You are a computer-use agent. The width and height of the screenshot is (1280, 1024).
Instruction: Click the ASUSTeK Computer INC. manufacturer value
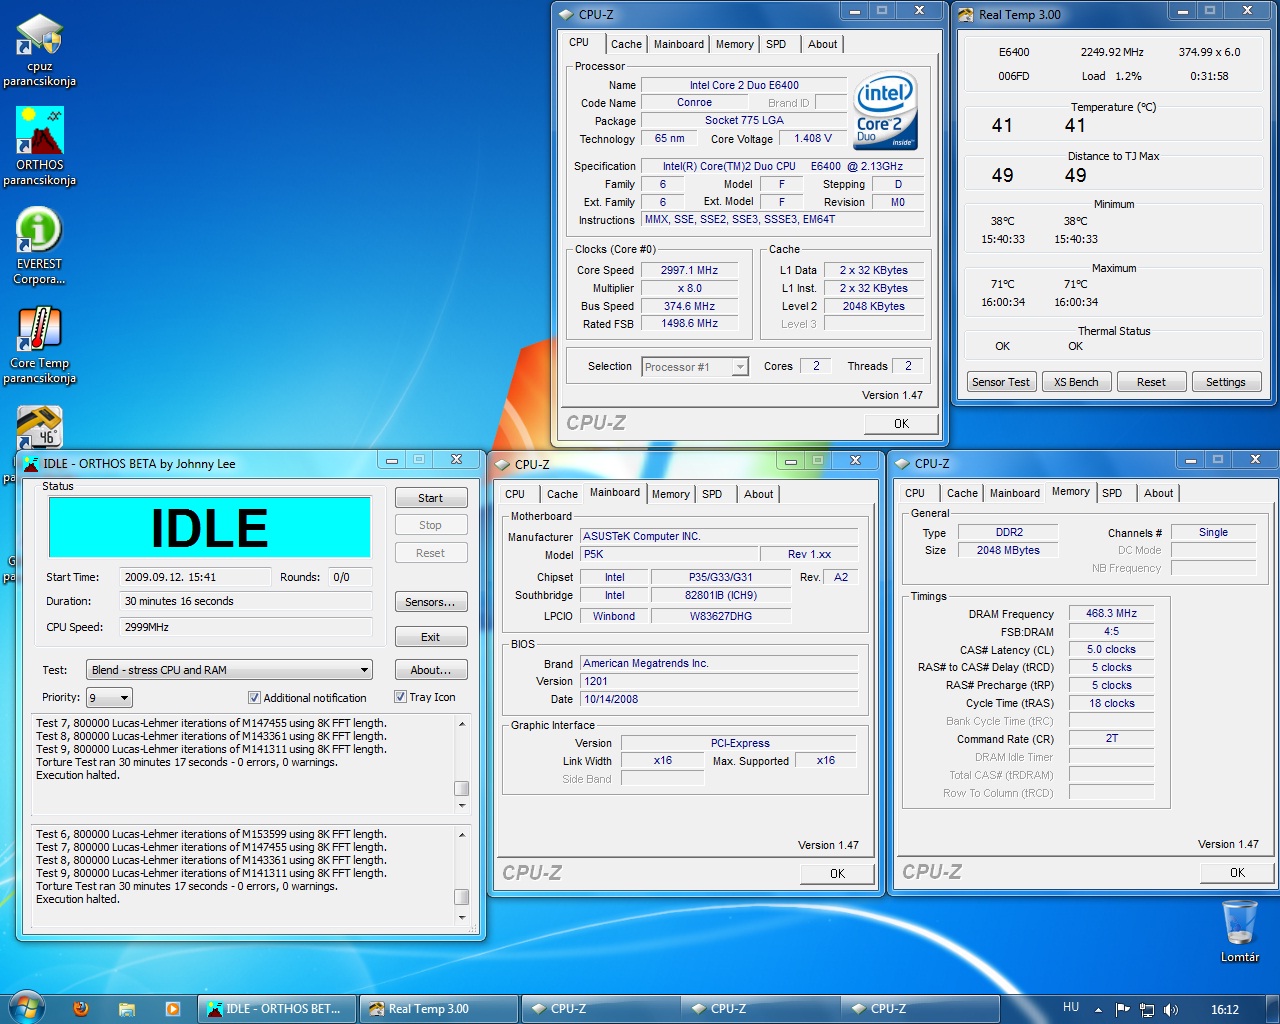click(719, 536)
